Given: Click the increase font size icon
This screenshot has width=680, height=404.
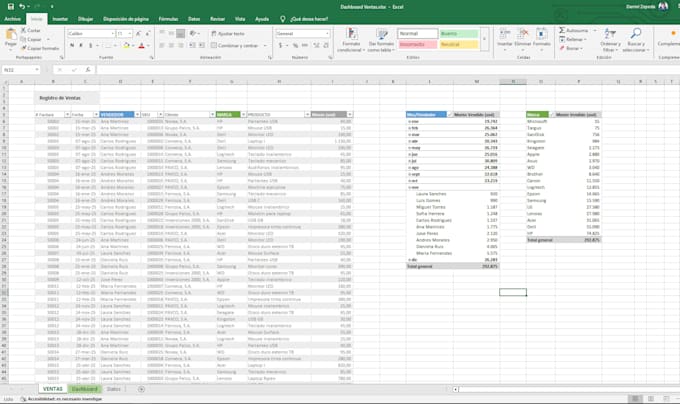Looking at the screenshot, I should click(x=138, y=33).
